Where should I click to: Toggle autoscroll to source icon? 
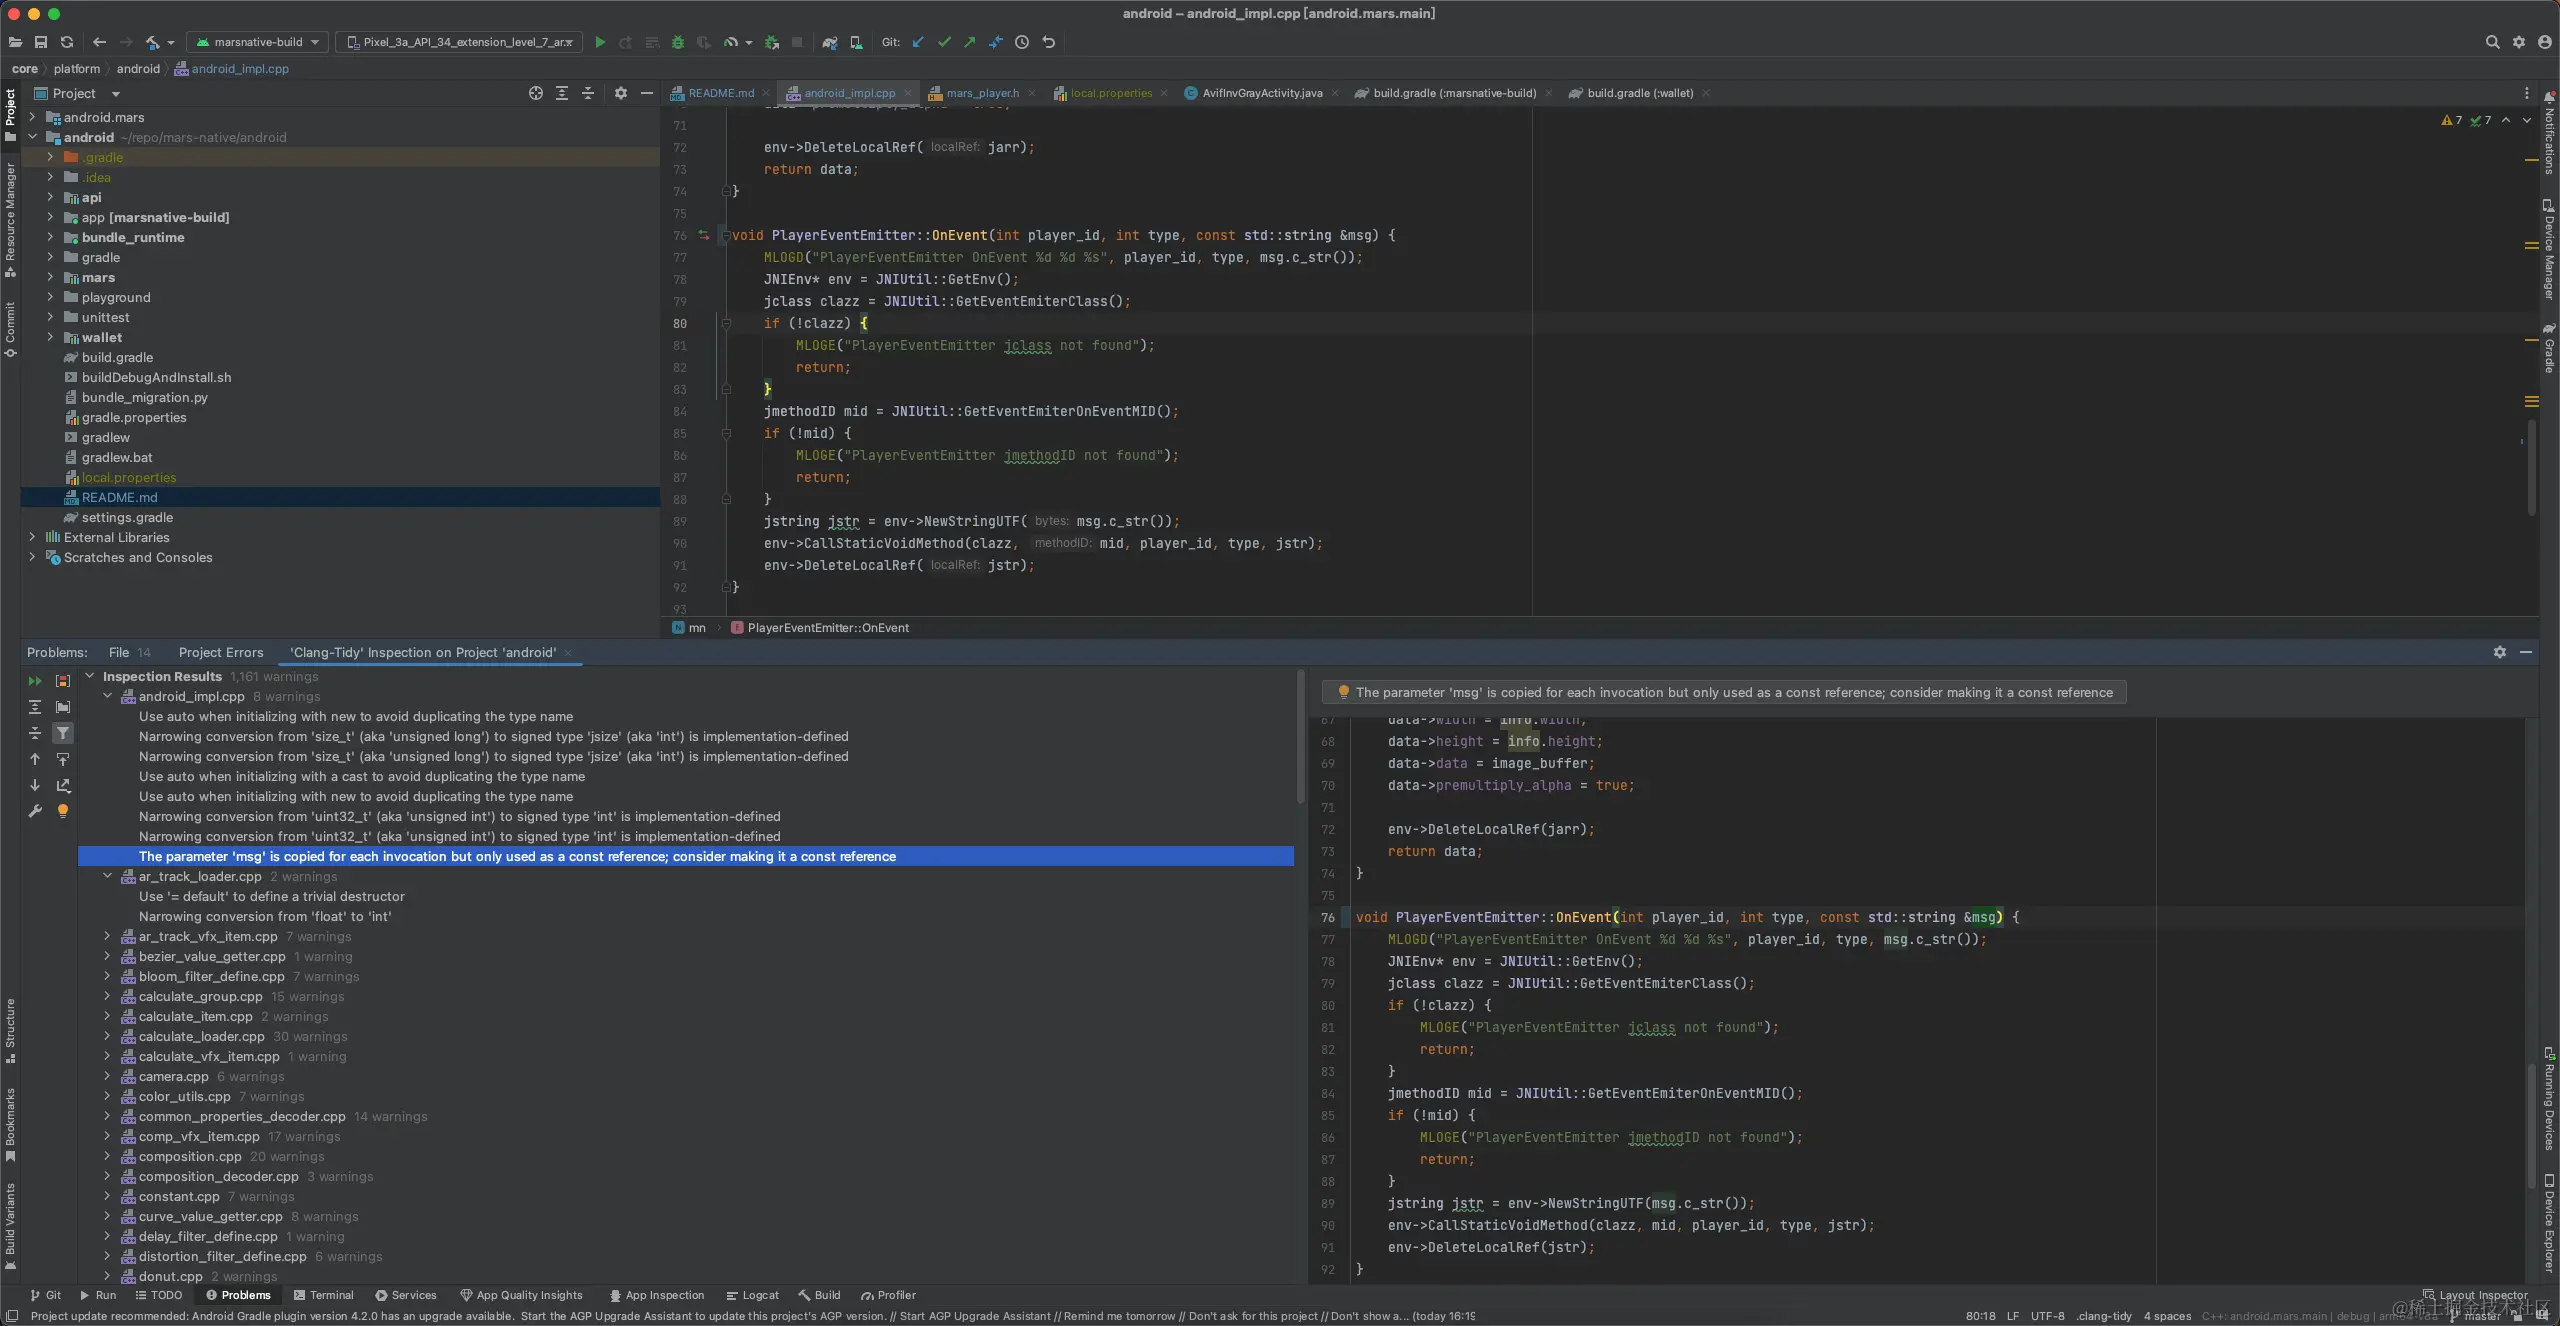pyautogui.click(x=63, y=759)
